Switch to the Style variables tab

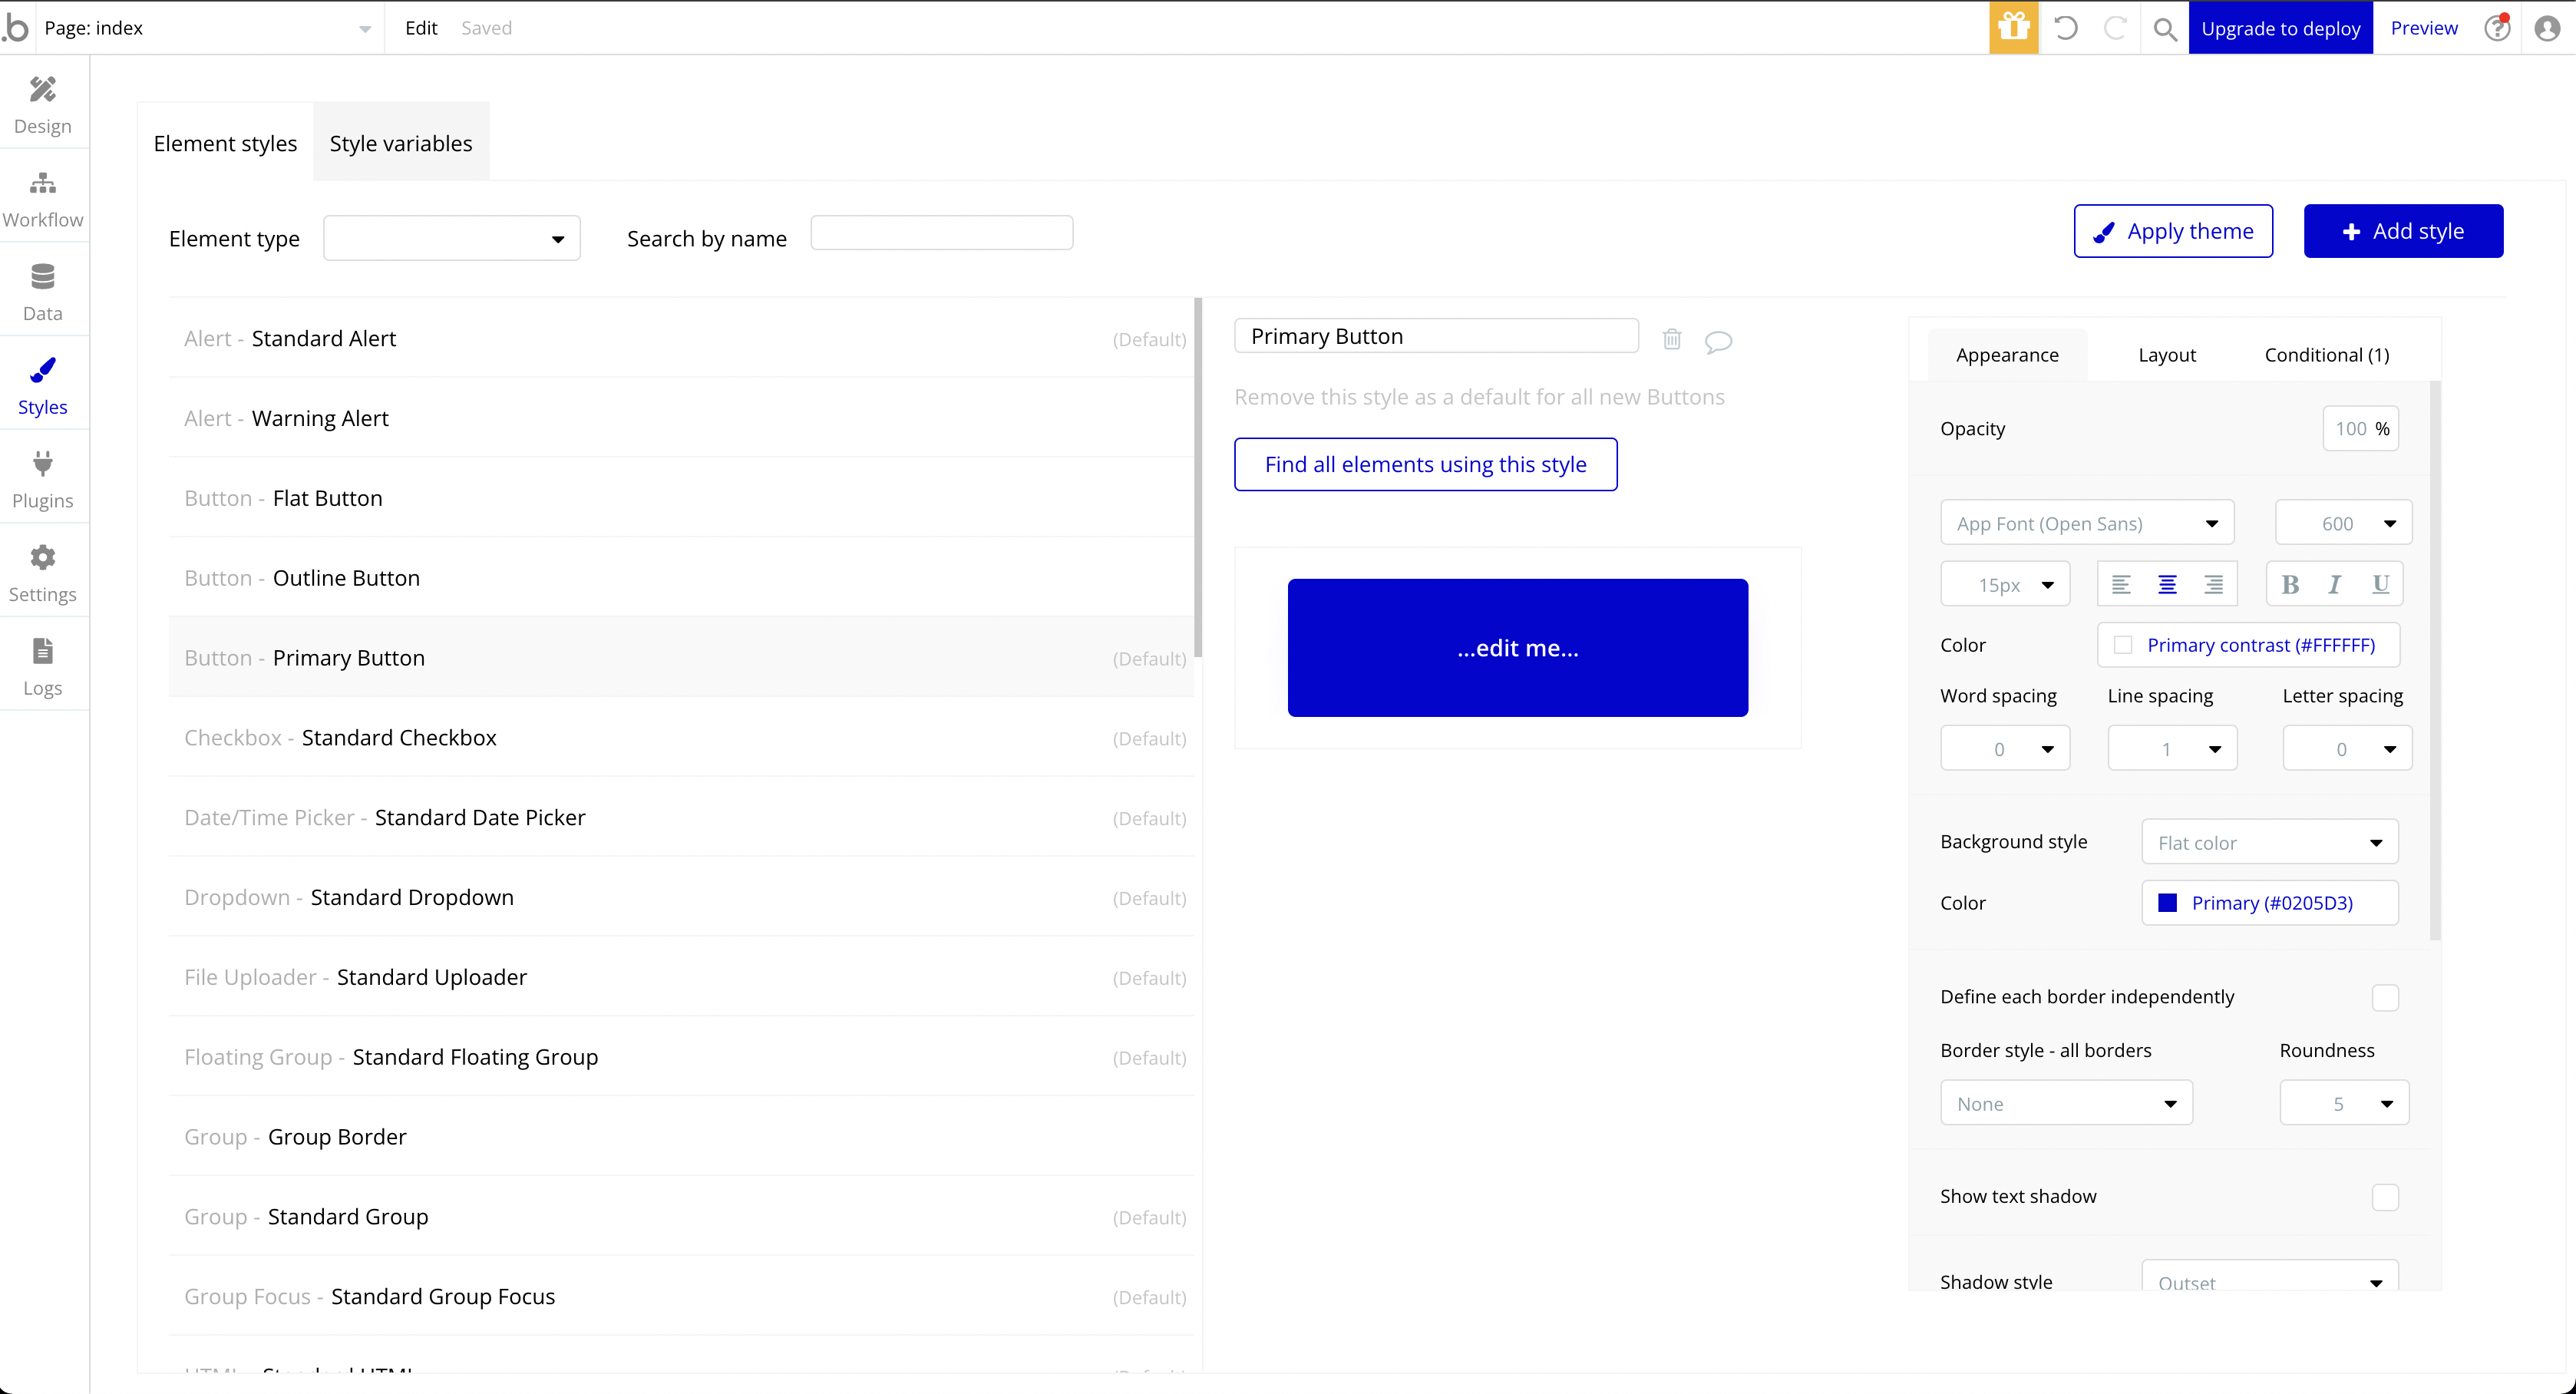coord(400,143)
